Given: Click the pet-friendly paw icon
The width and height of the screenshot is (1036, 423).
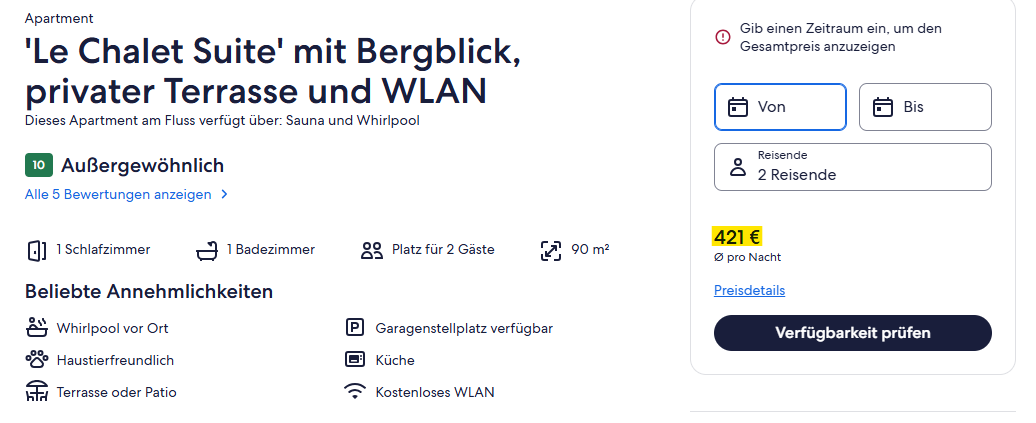Looking at the screenshot, I should pyautogui.click(x=37, y=360).
